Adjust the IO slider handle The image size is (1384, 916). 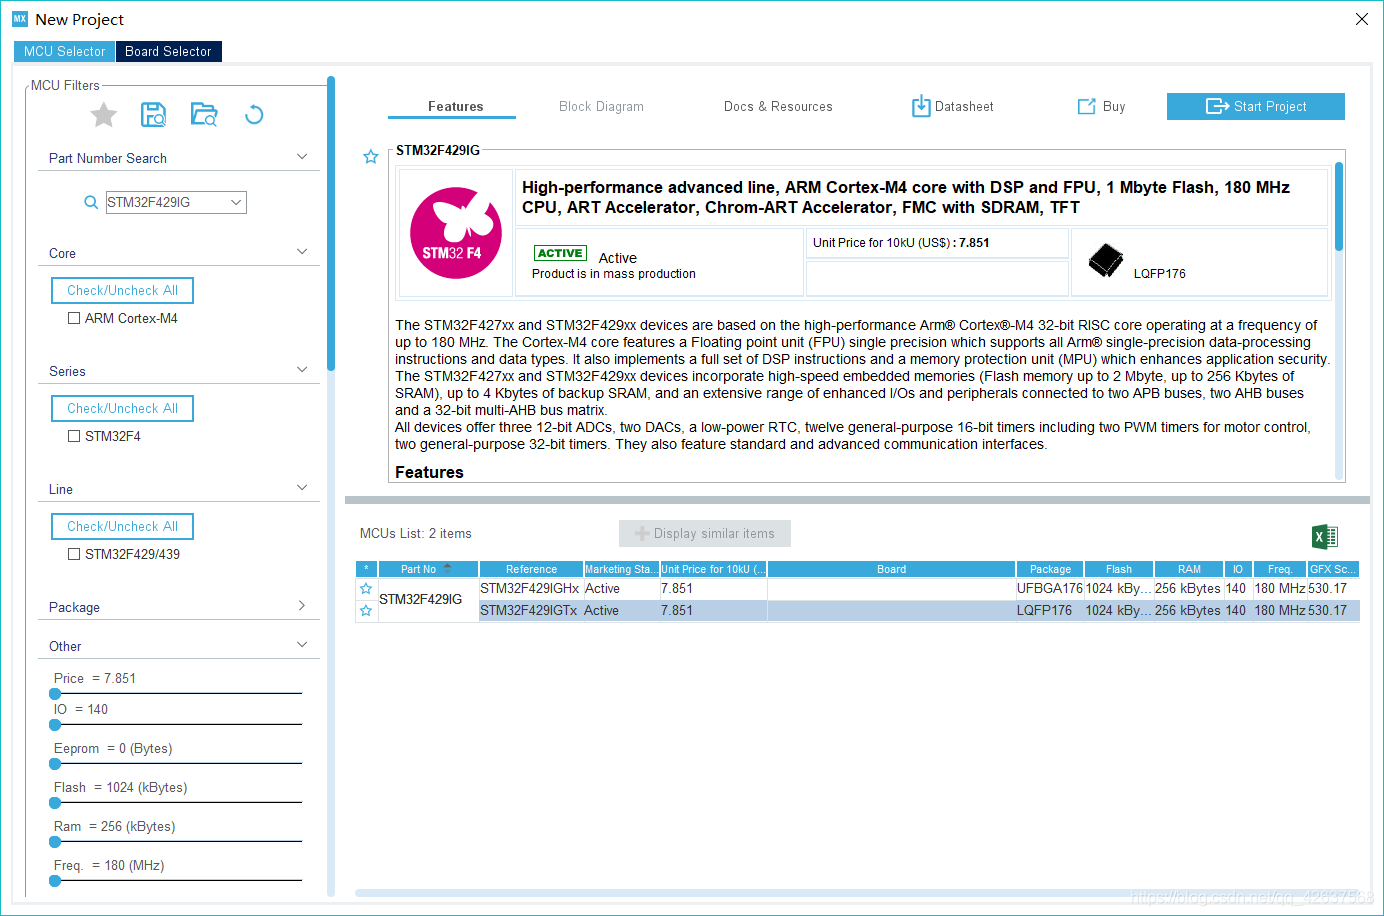tap(55, 725)
